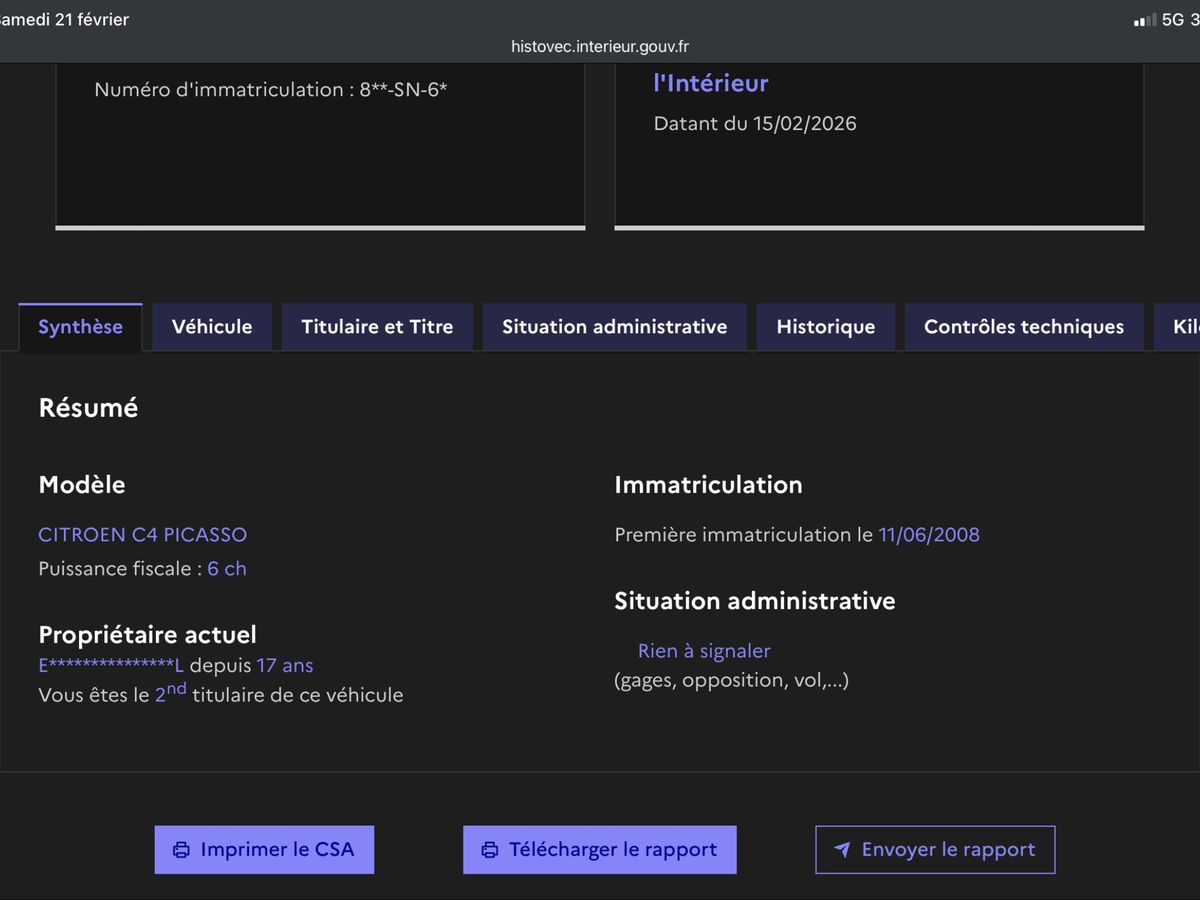Click the 6 ch fiscal power value

point(227,569)
